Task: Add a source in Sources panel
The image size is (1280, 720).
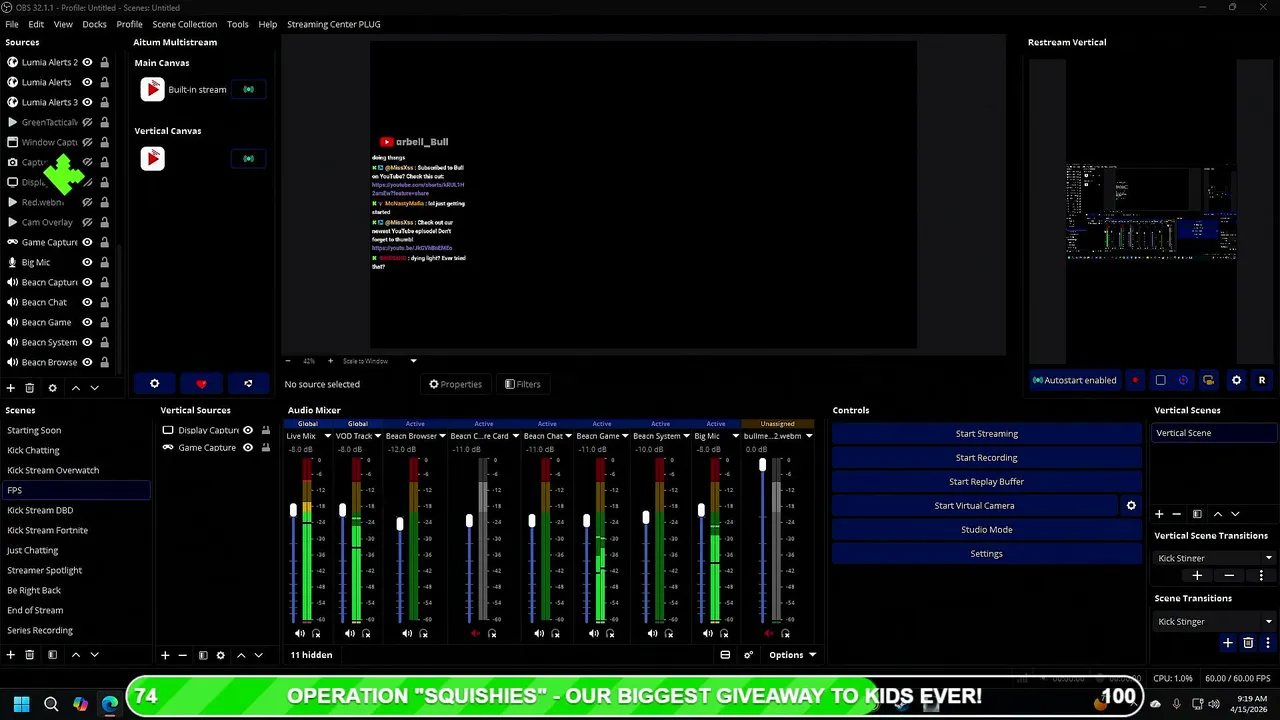Action: tap(10, 388)
